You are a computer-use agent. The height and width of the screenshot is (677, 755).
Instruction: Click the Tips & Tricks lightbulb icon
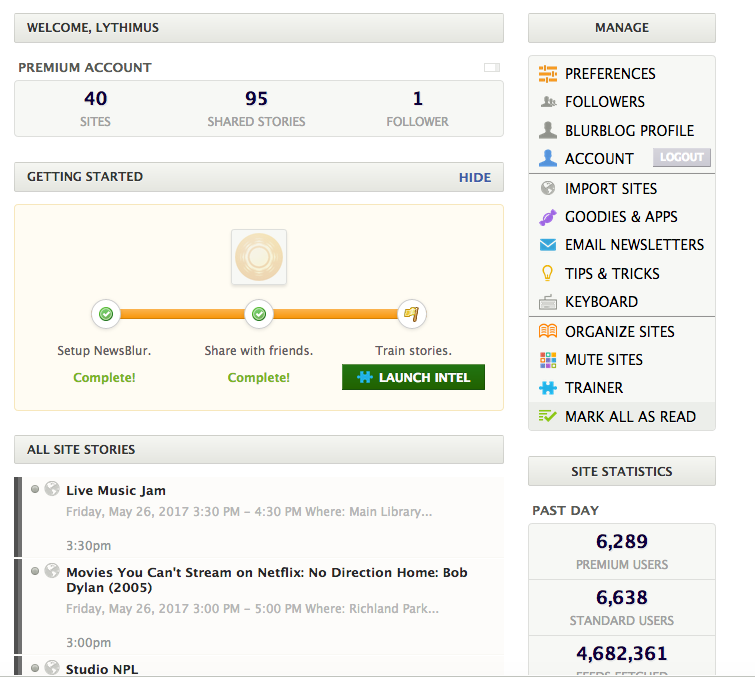tap(547, 273)
